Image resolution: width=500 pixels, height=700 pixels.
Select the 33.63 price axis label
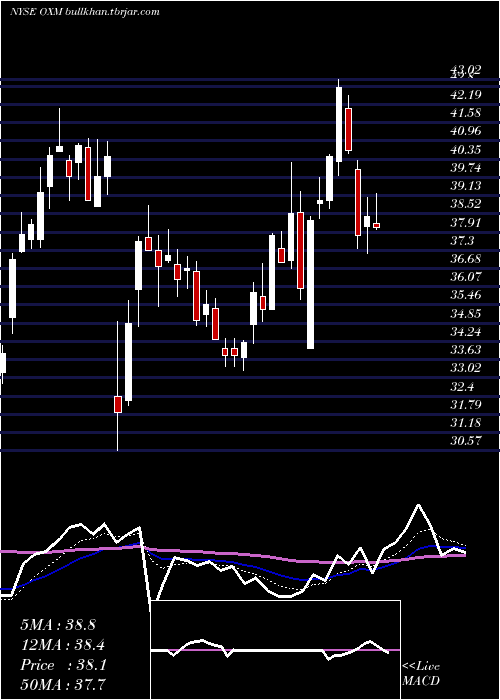tap(465, 350)
